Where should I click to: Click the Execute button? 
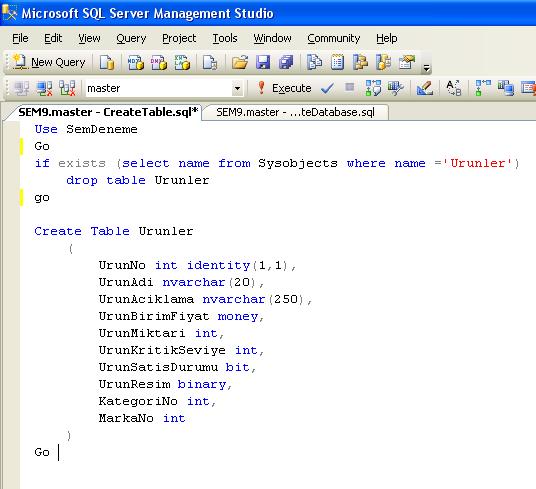284,88
